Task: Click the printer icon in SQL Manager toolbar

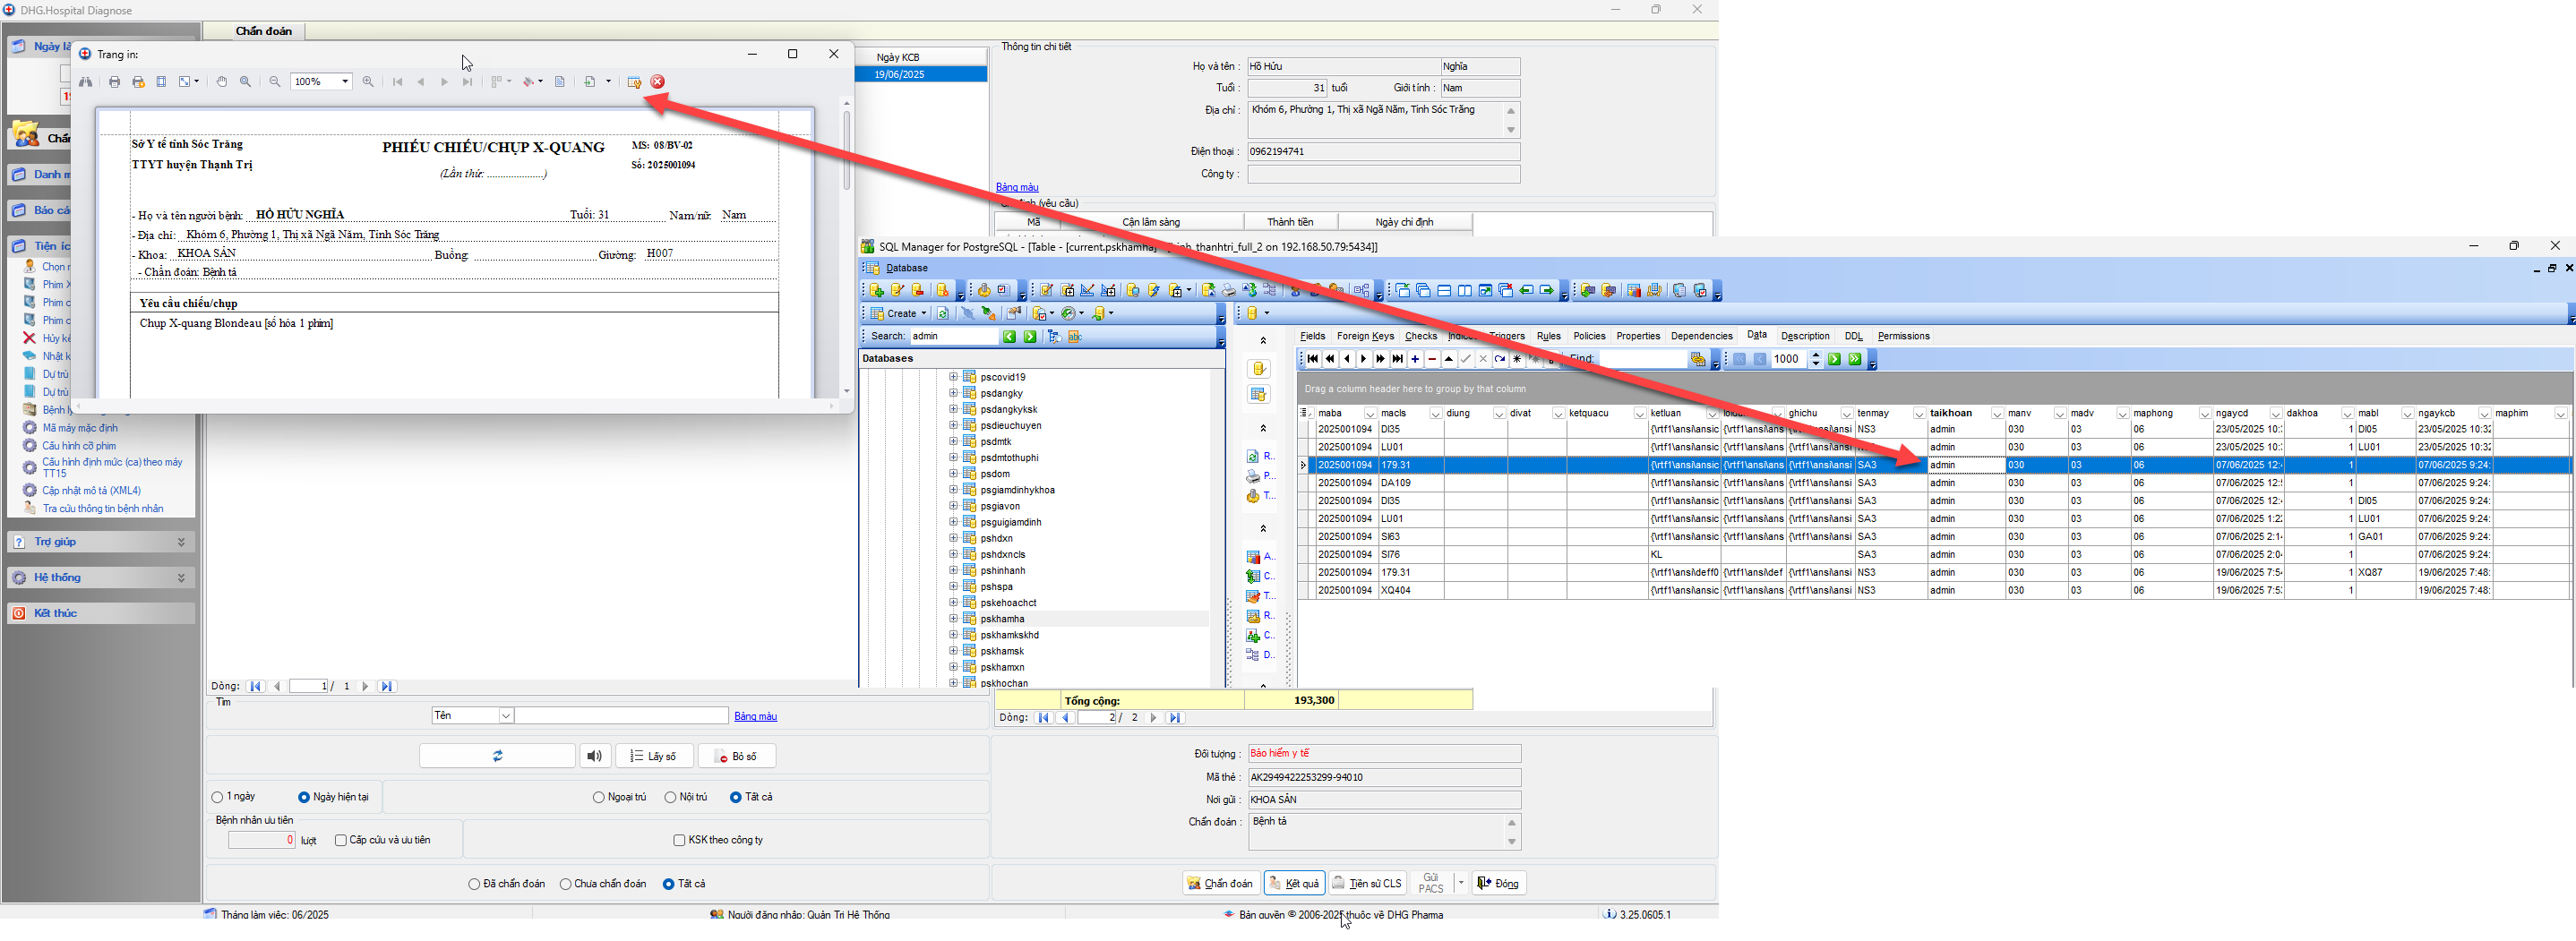Action: 1229,291
